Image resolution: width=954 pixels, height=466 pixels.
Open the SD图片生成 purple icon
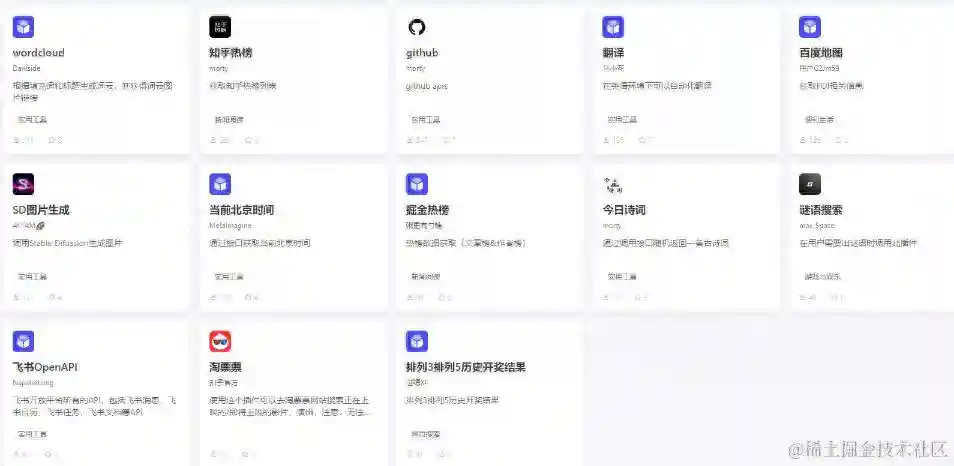click(x=23, y=184)
